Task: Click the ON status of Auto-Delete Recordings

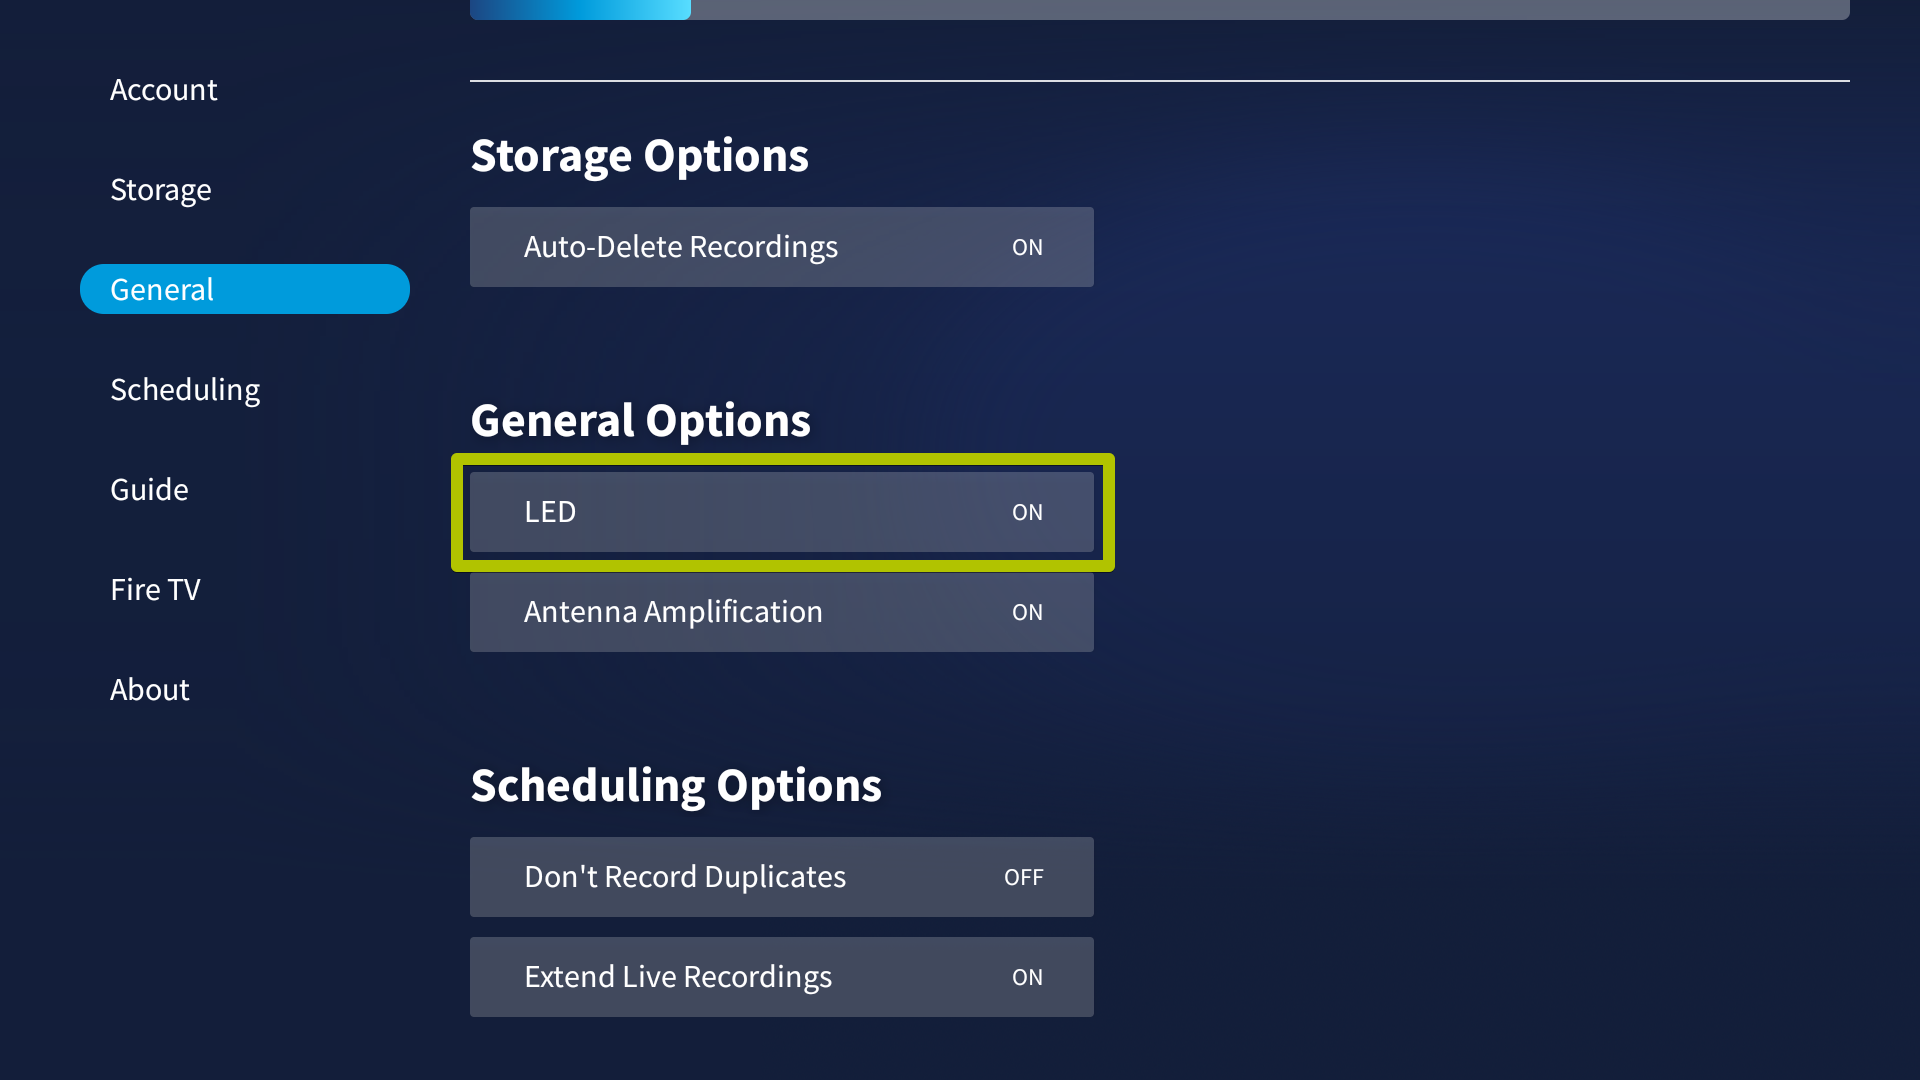Action: pos(1027,247)
